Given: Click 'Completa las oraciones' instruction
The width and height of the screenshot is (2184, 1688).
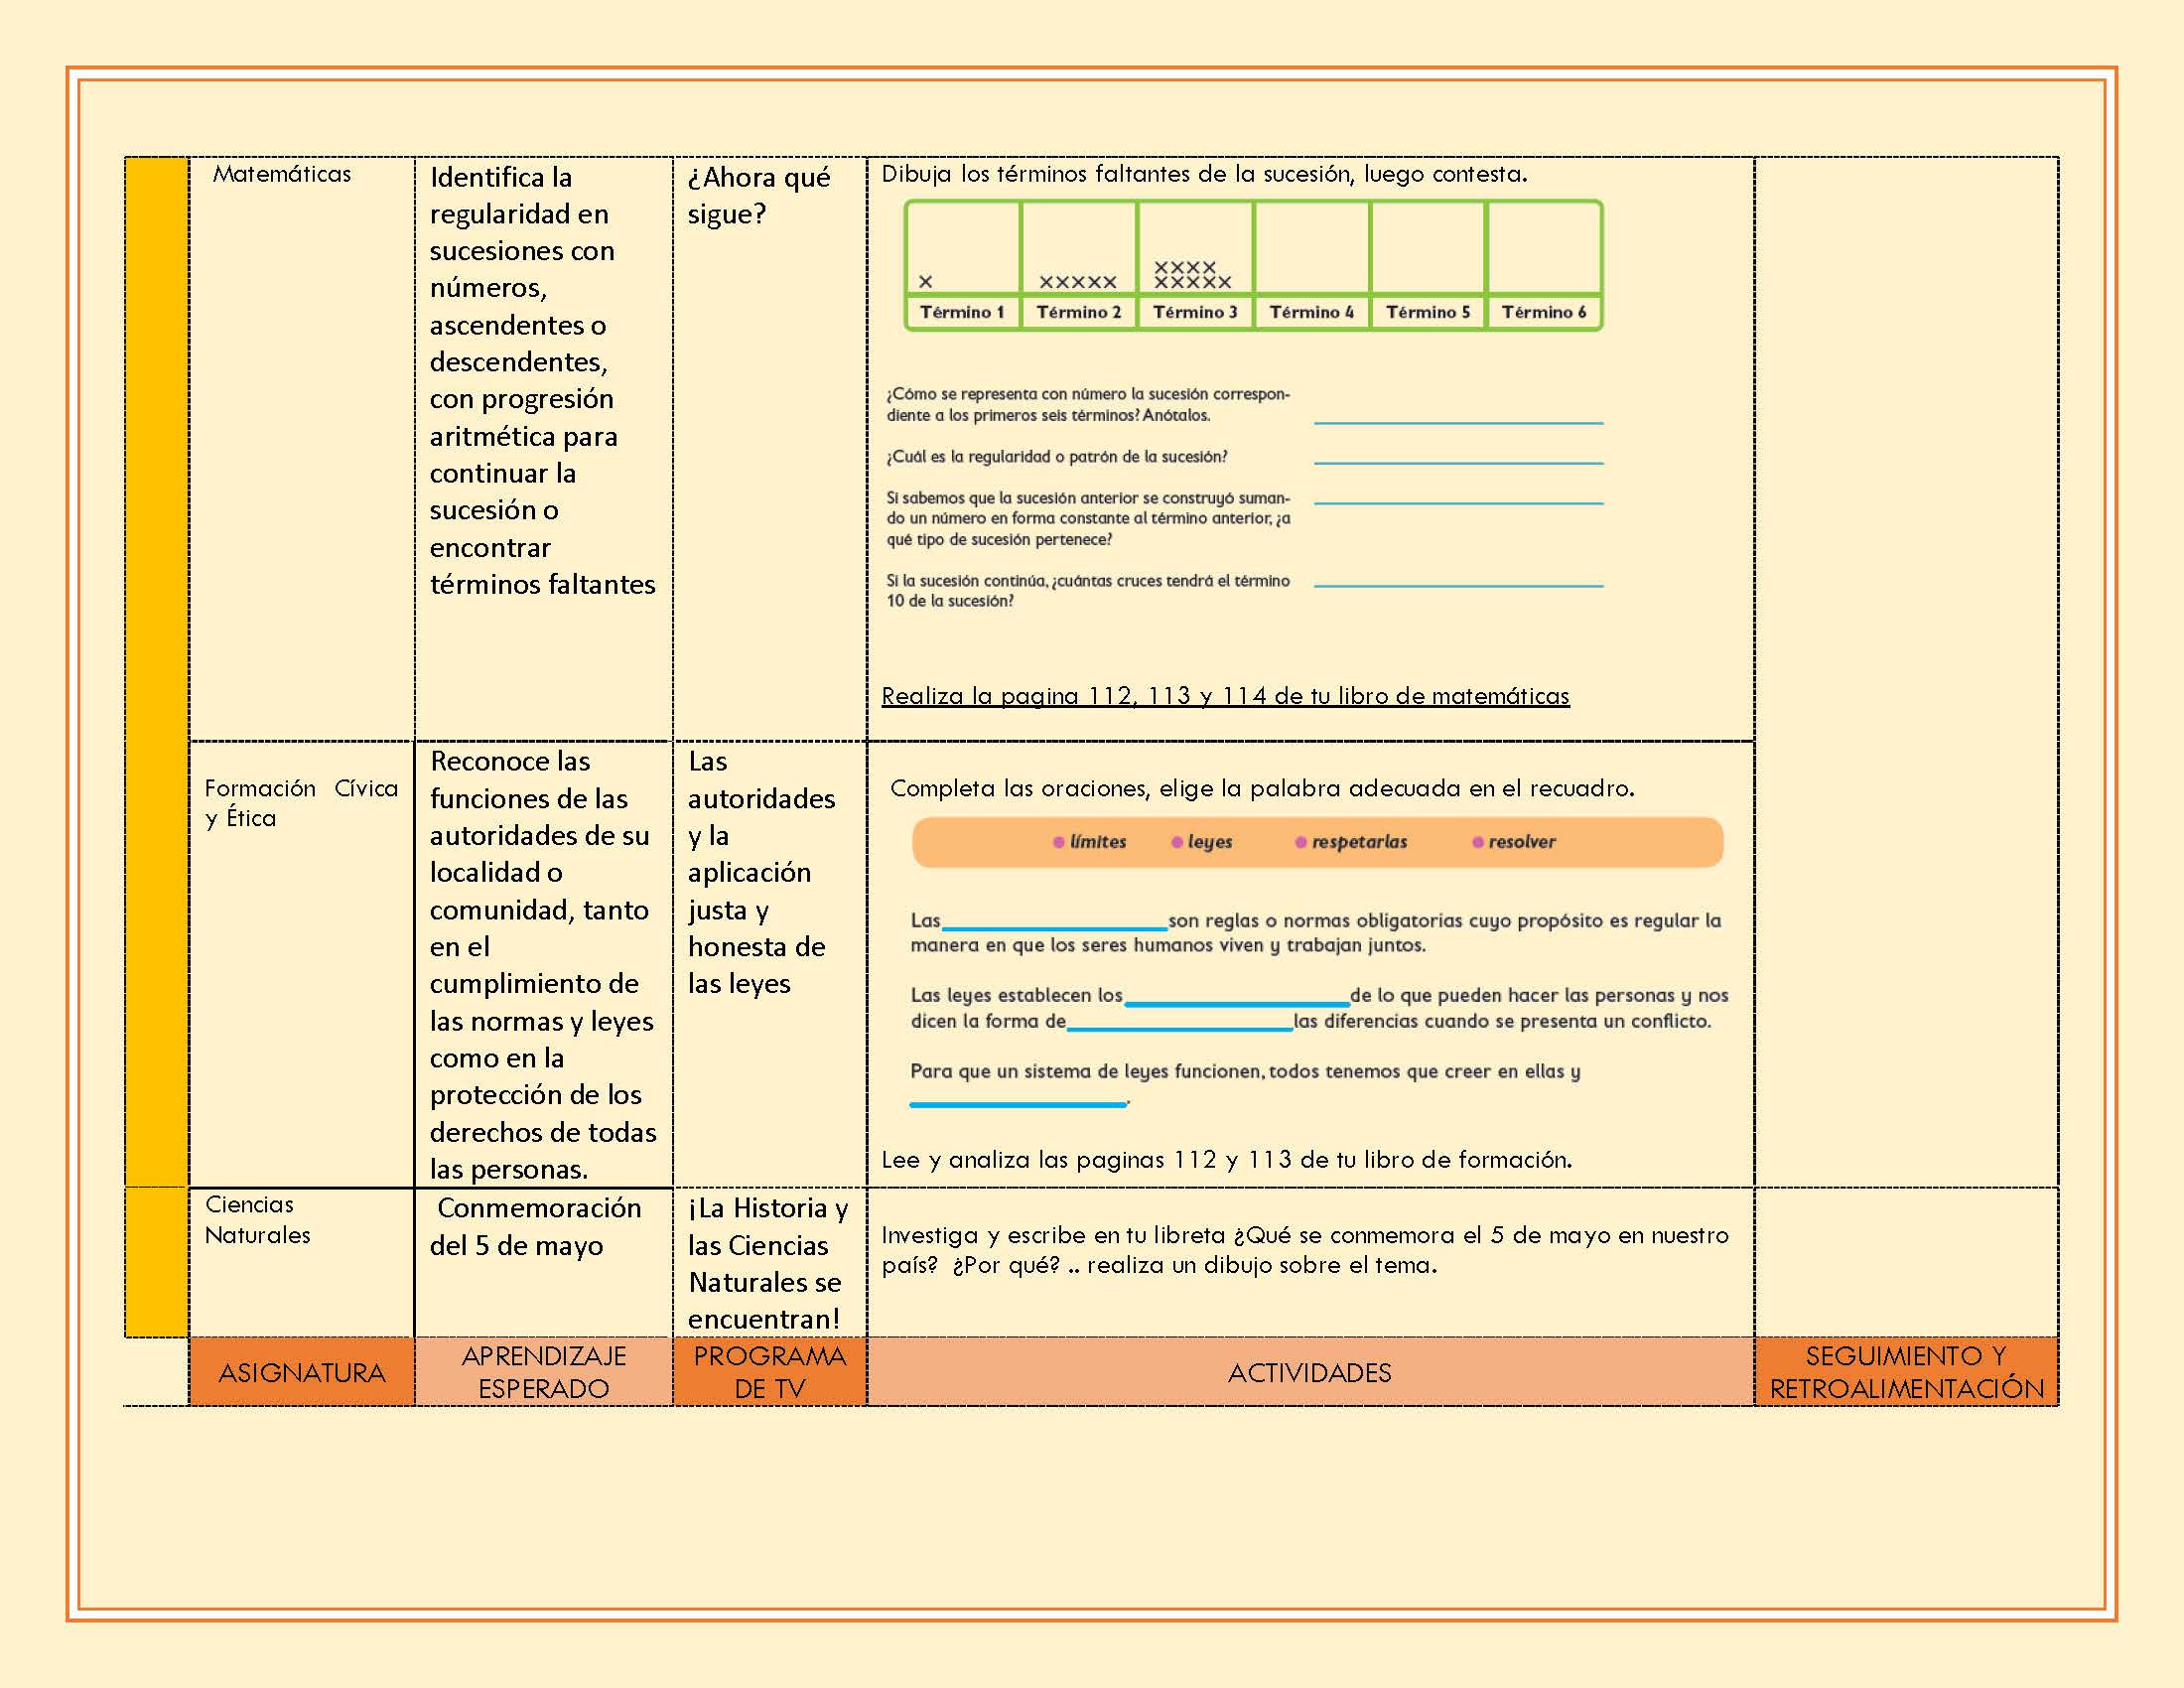Looking at the screenshot, I should coord(1262,789).
